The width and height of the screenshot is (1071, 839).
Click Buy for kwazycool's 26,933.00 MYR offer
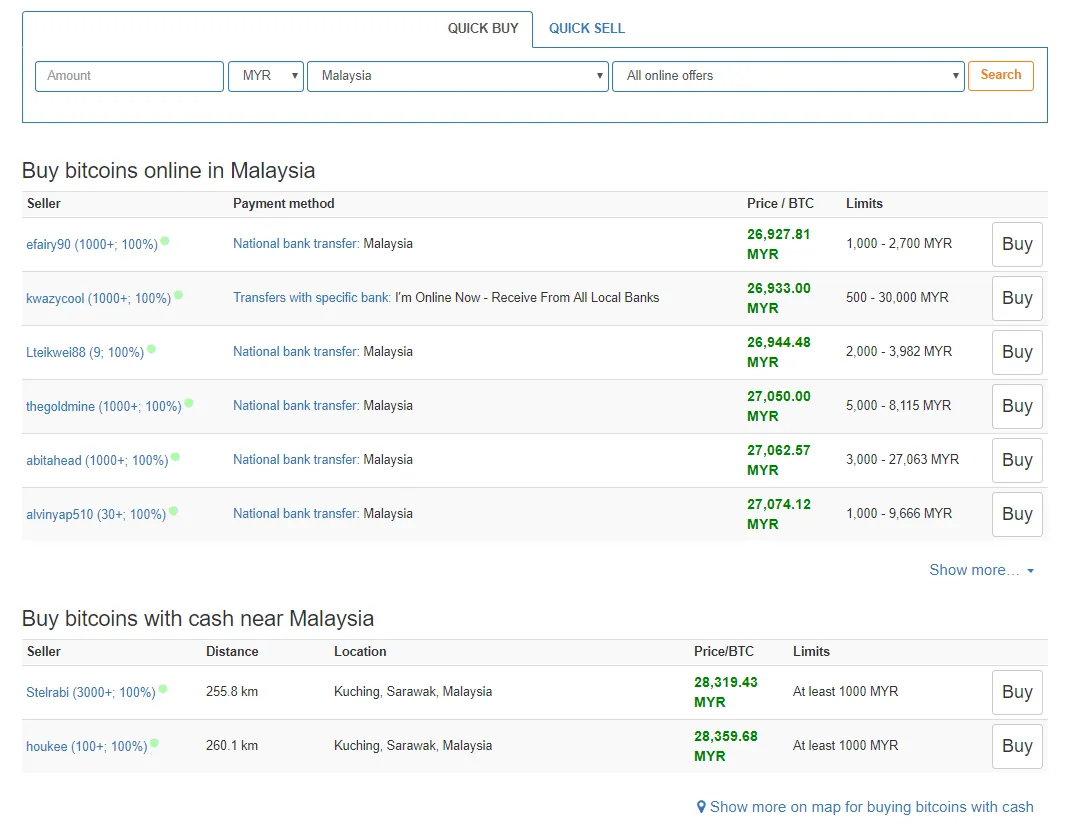click(x=1017, y=298)
